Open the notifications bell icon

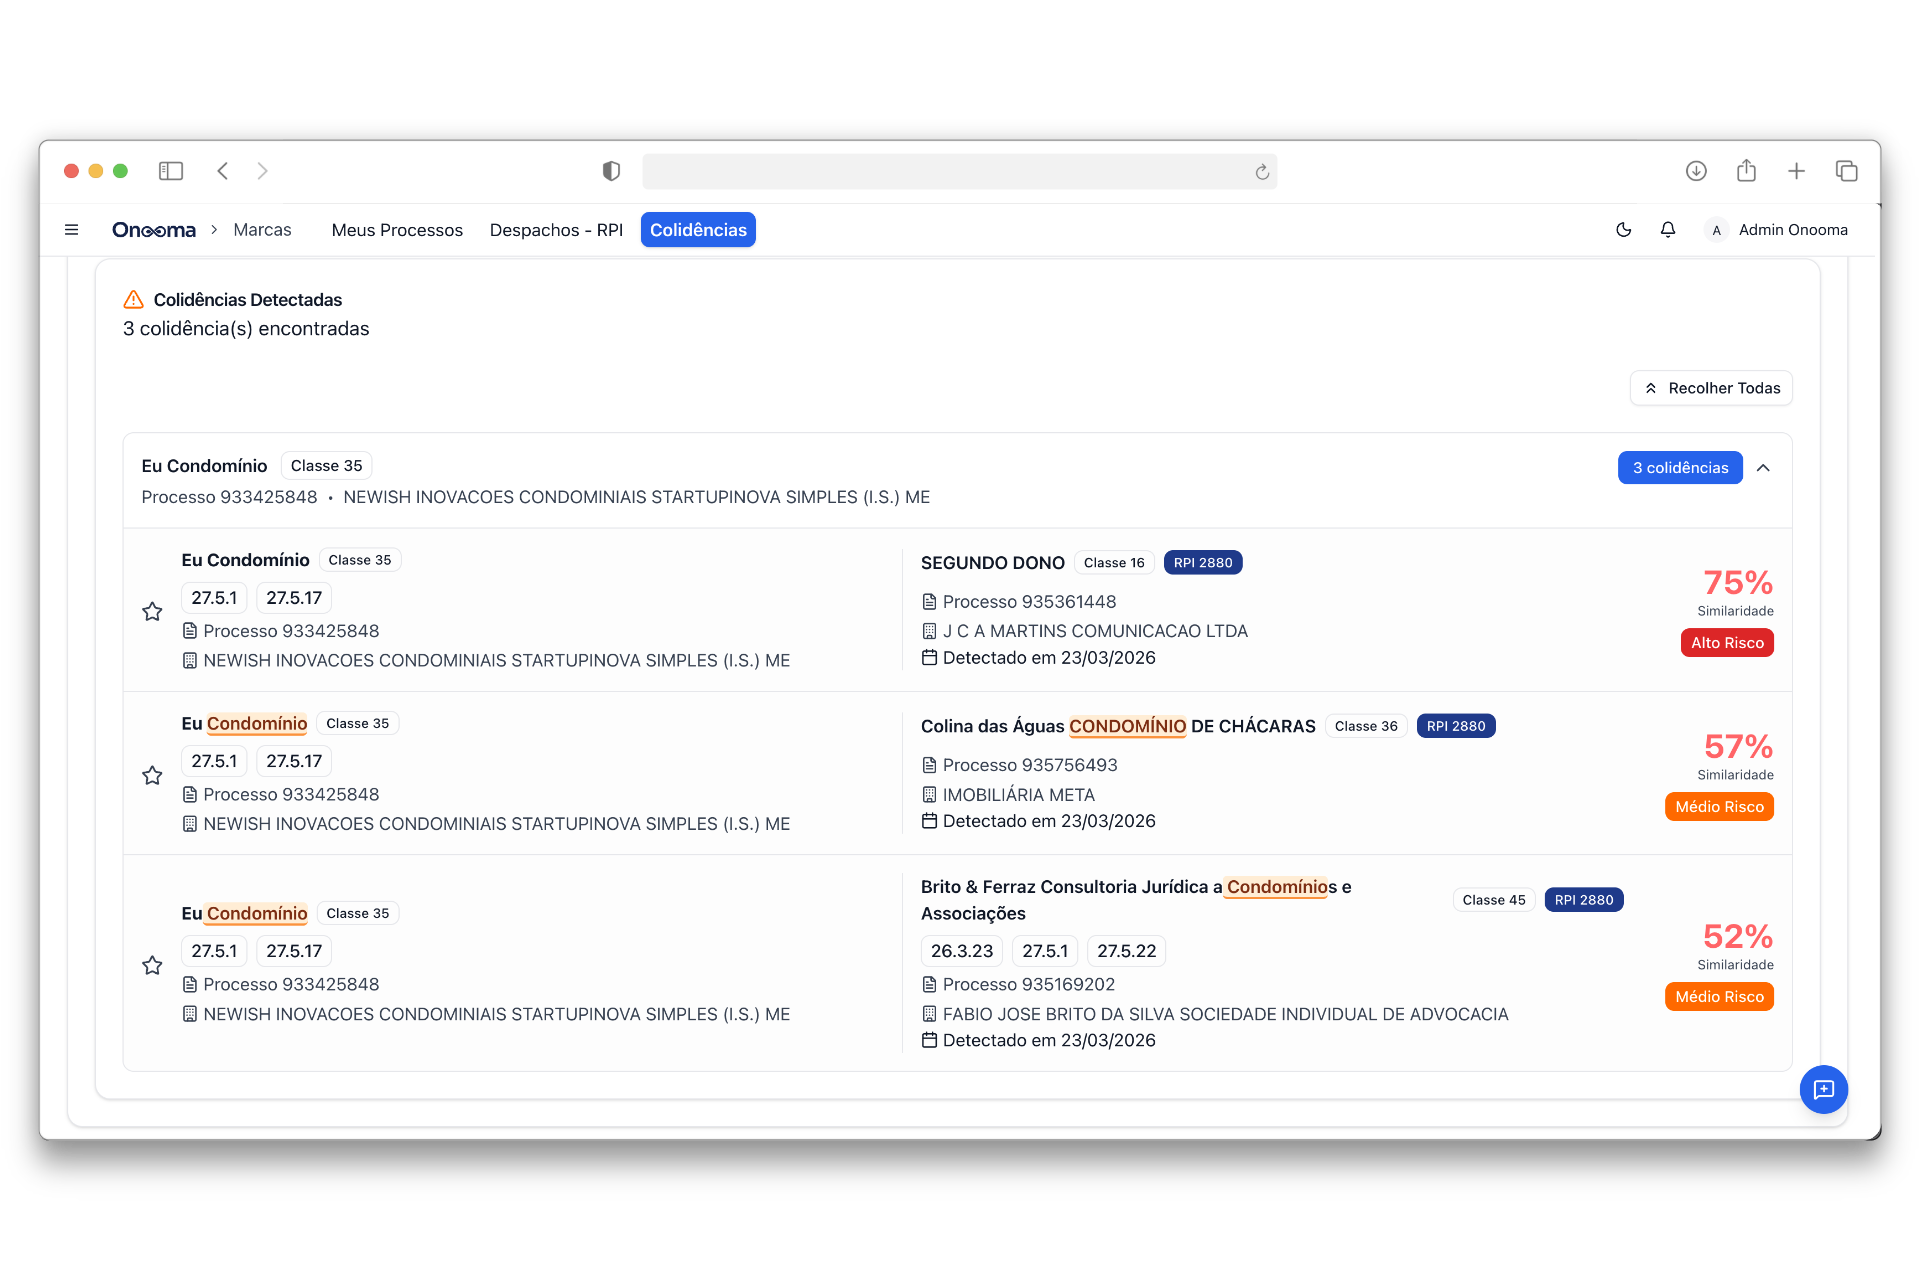click(1667, 229)
